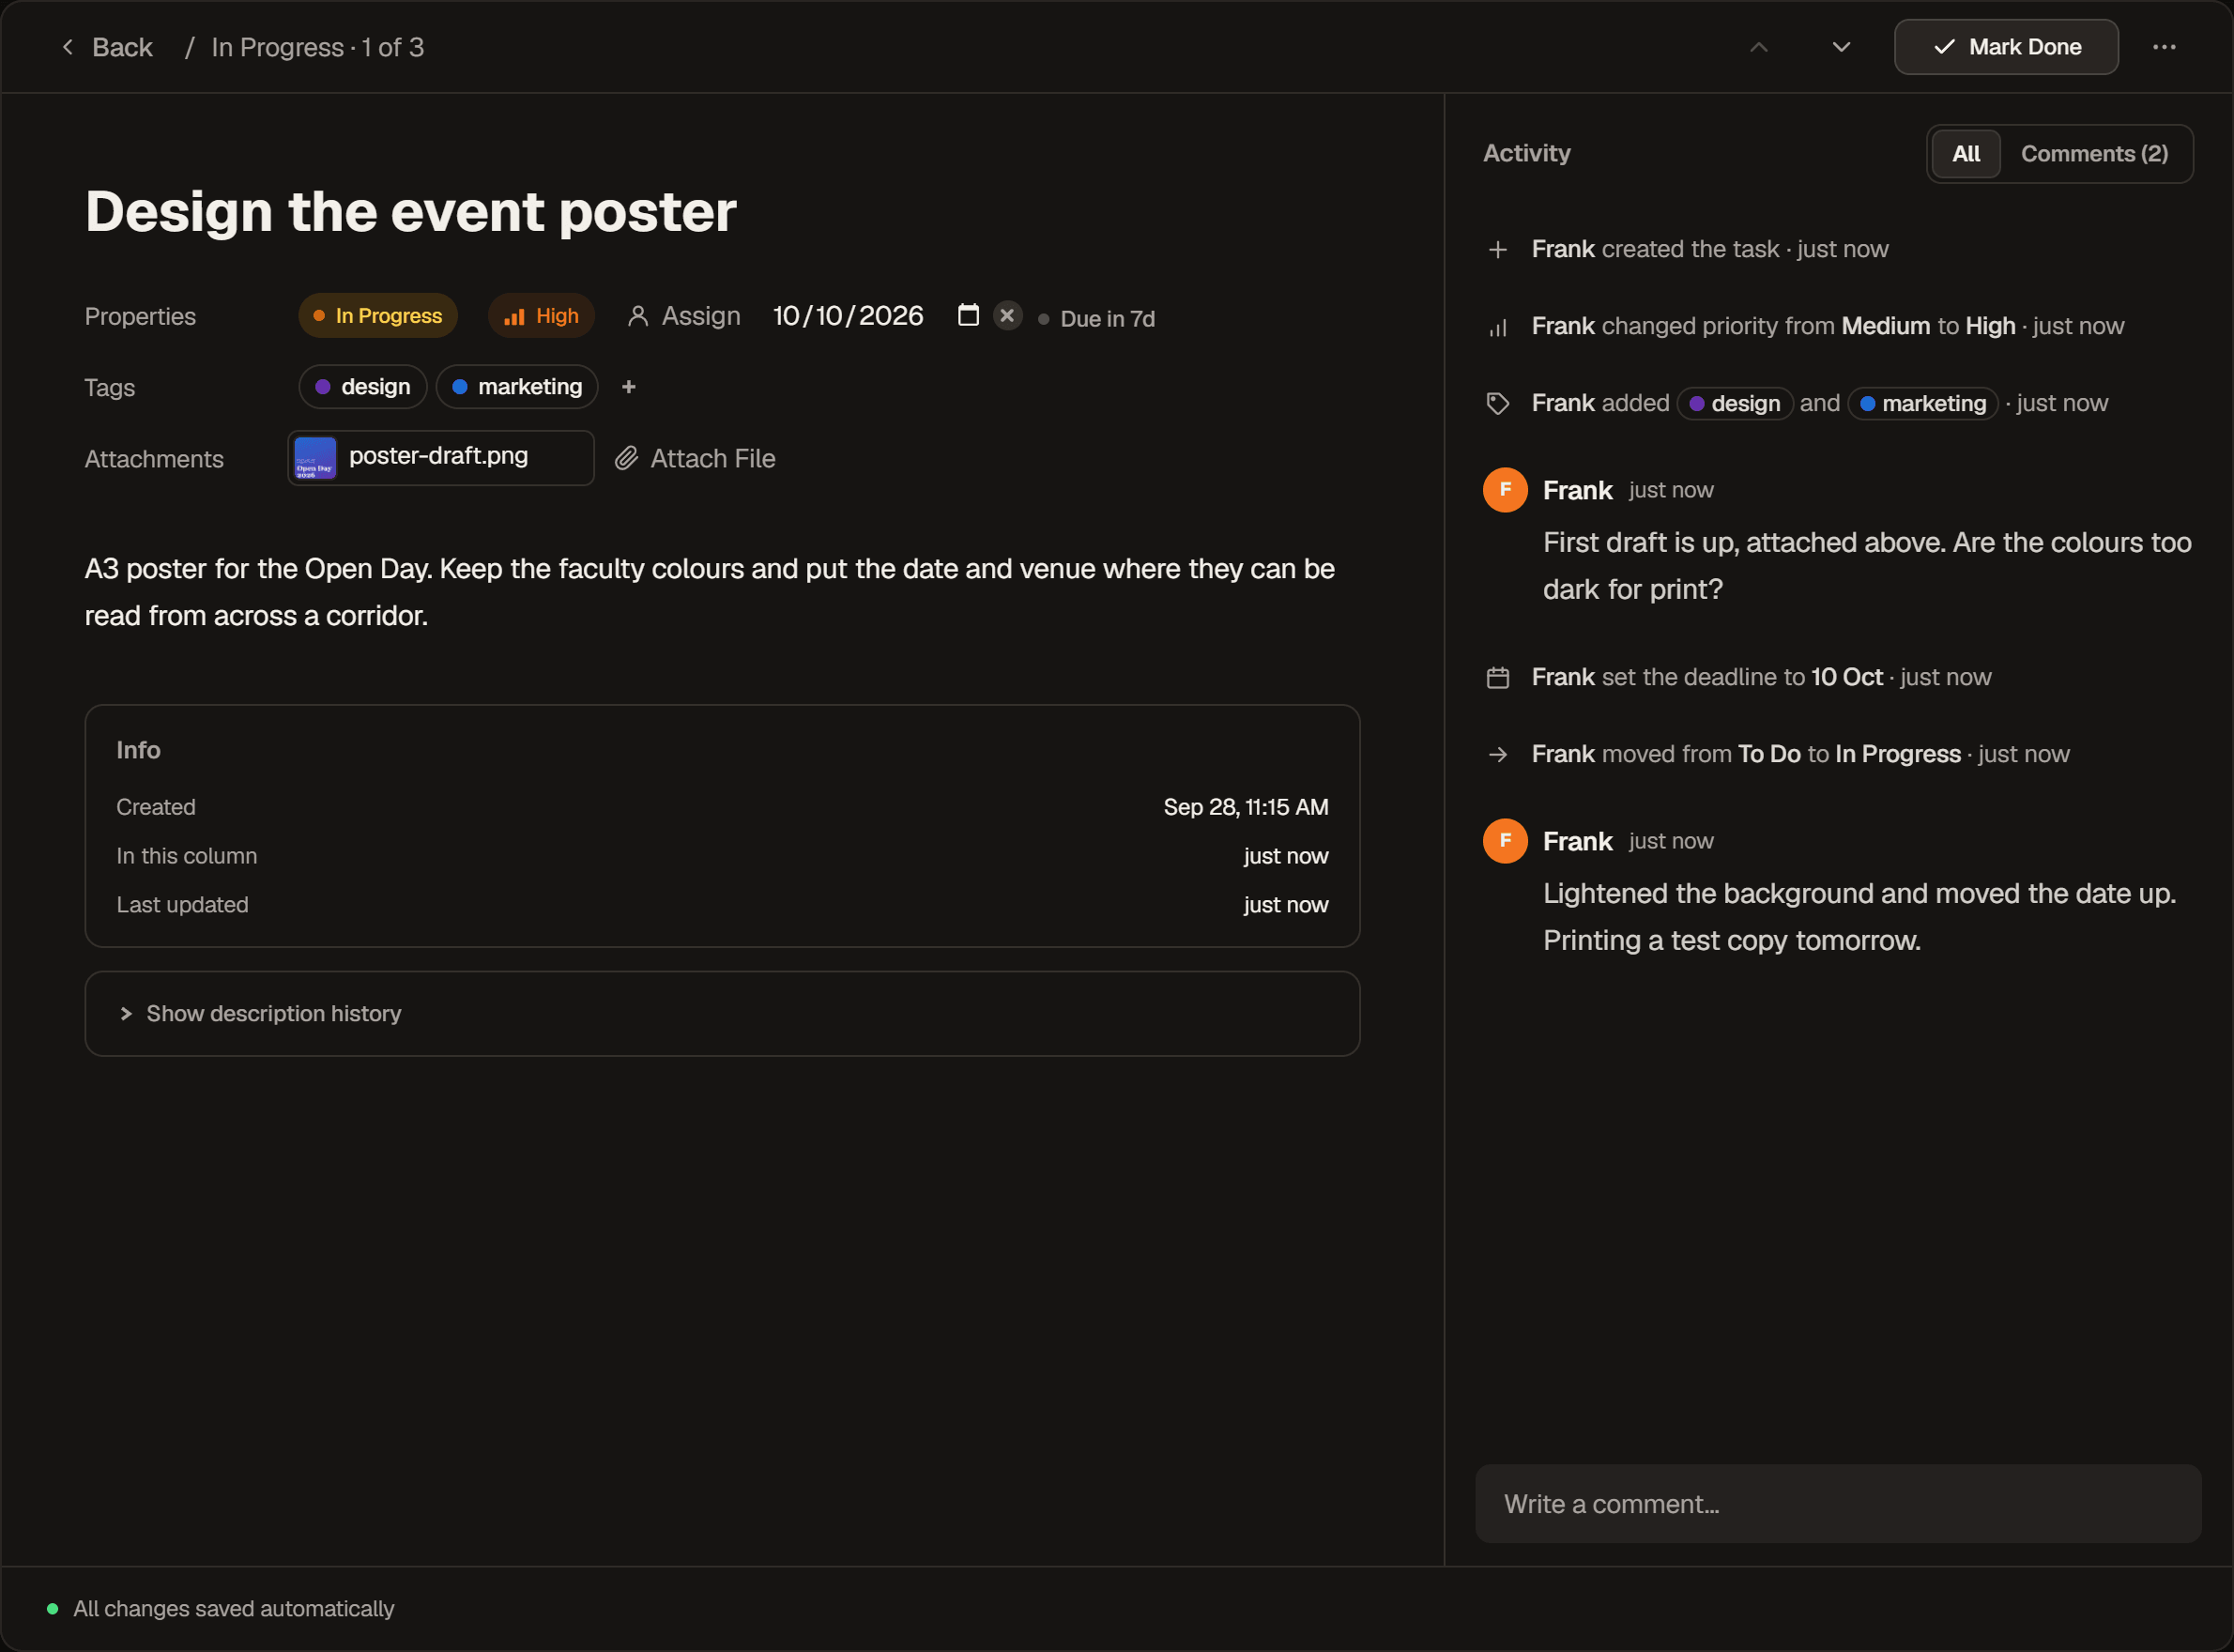
Task: Click the poster-draft.png attachment name
Action: pos(438,456)
